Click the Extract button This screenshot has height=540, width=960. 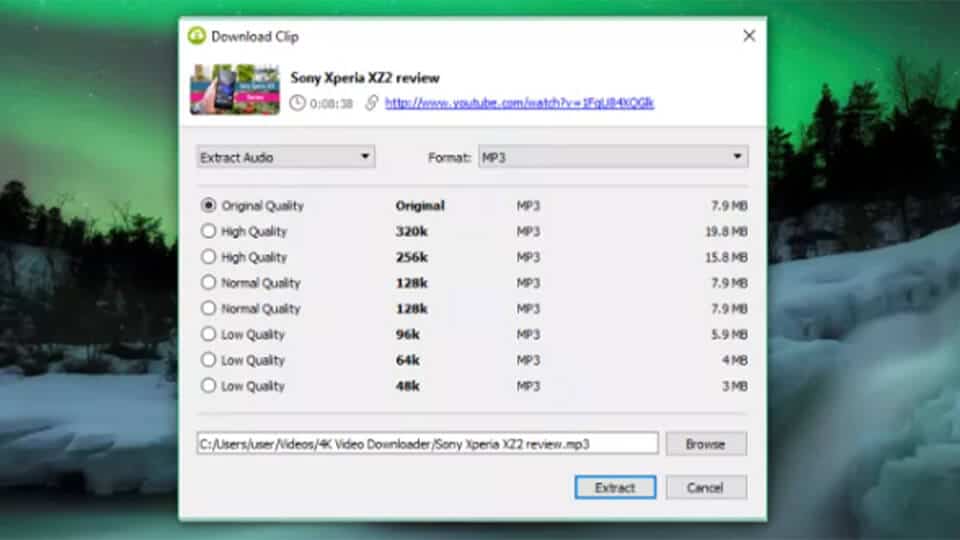tap(615, 487)
